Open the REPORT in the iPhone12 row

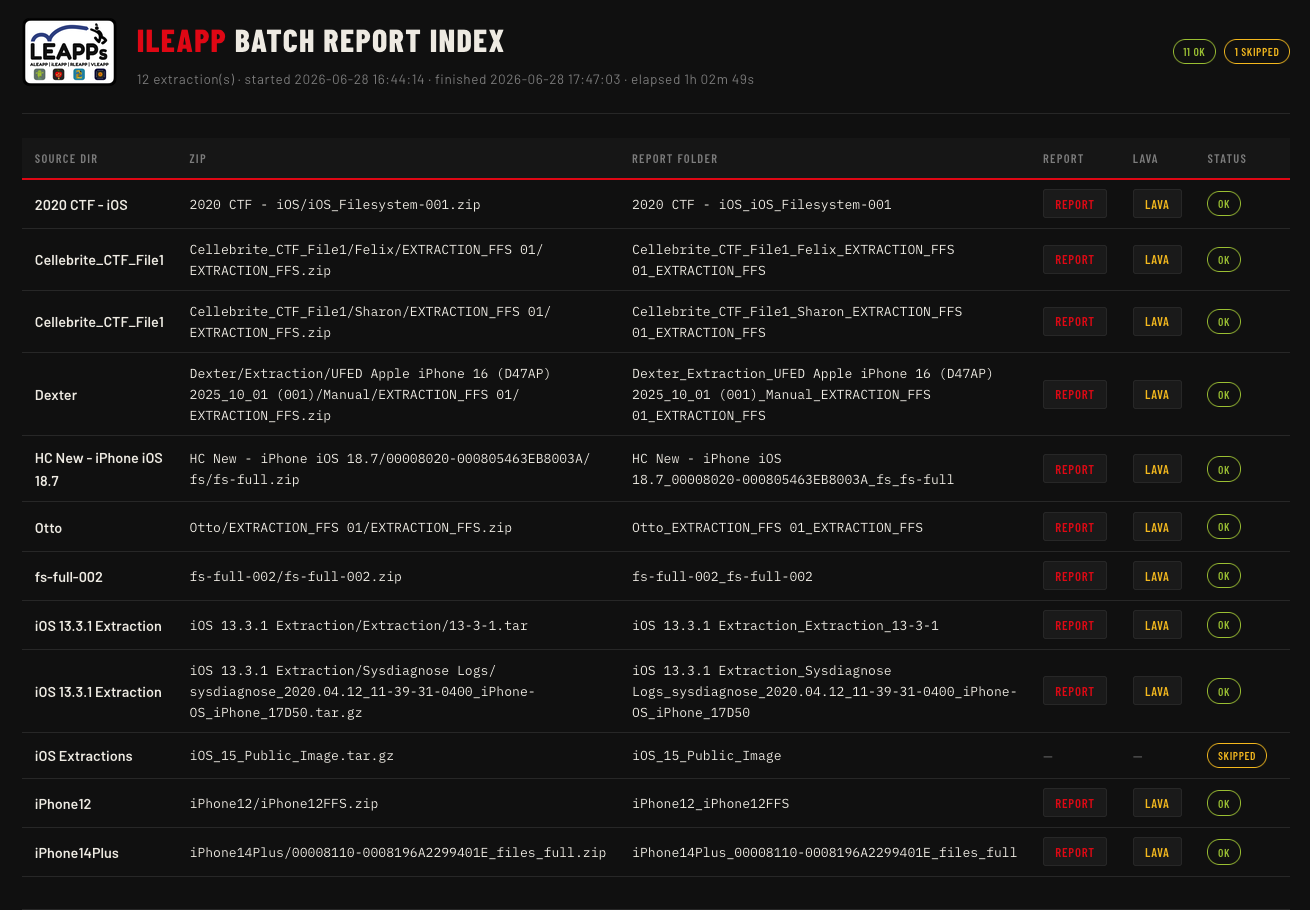click(x=1075, y=803)
